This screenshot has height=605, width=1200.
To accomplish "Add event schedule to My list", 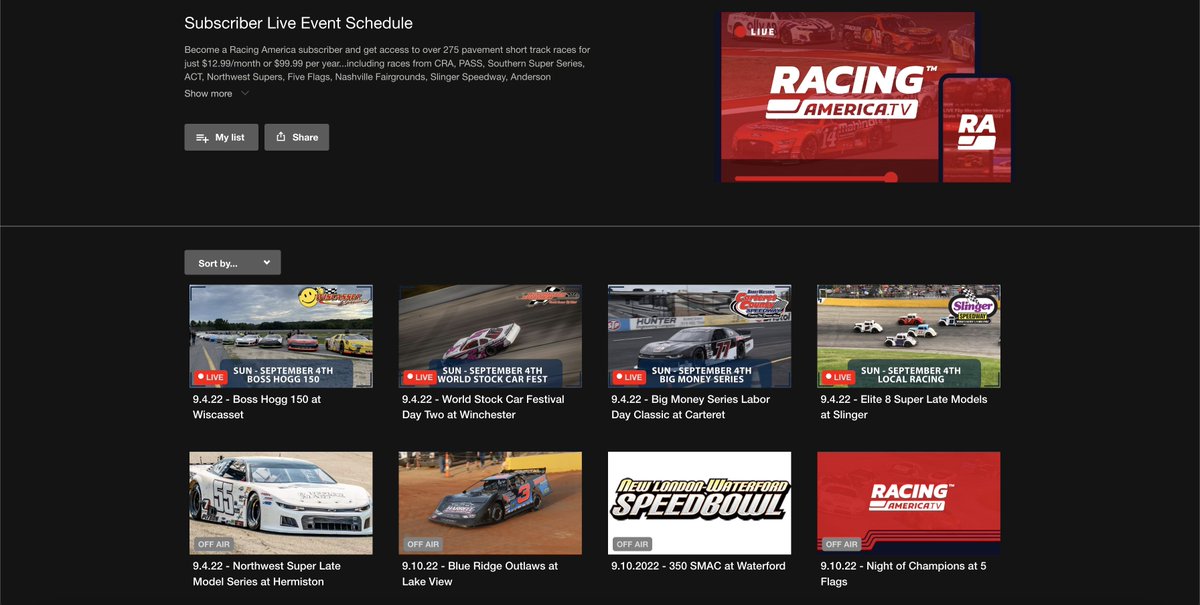I will click(x=221, y=137).
